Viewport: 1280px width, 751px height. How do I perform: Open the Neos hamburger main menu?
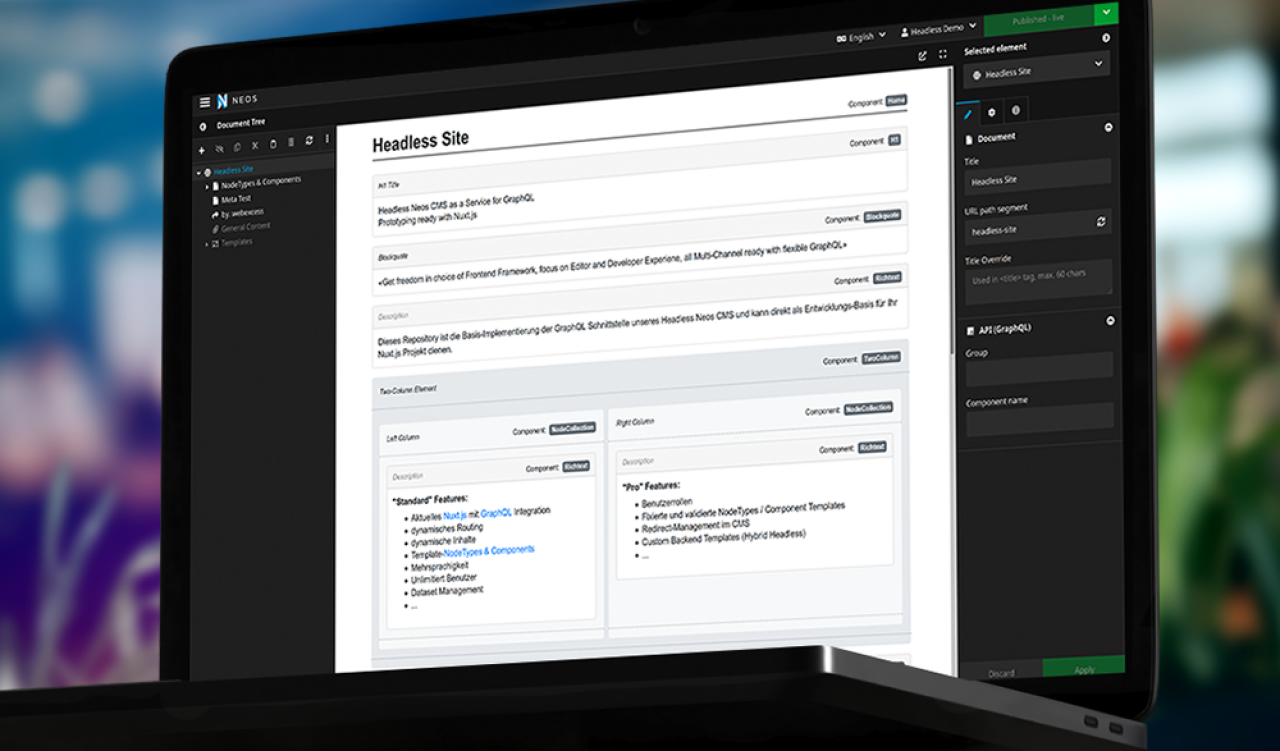tap(205, 102)
